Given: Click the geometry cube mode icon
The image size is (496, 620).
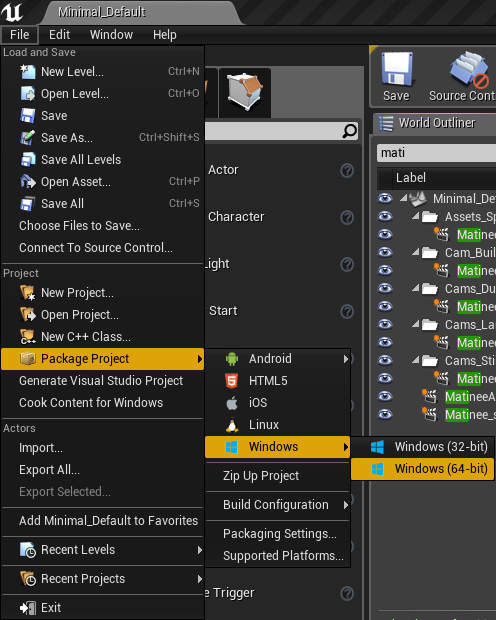Looking at the screenshot, I should (245, 92).
